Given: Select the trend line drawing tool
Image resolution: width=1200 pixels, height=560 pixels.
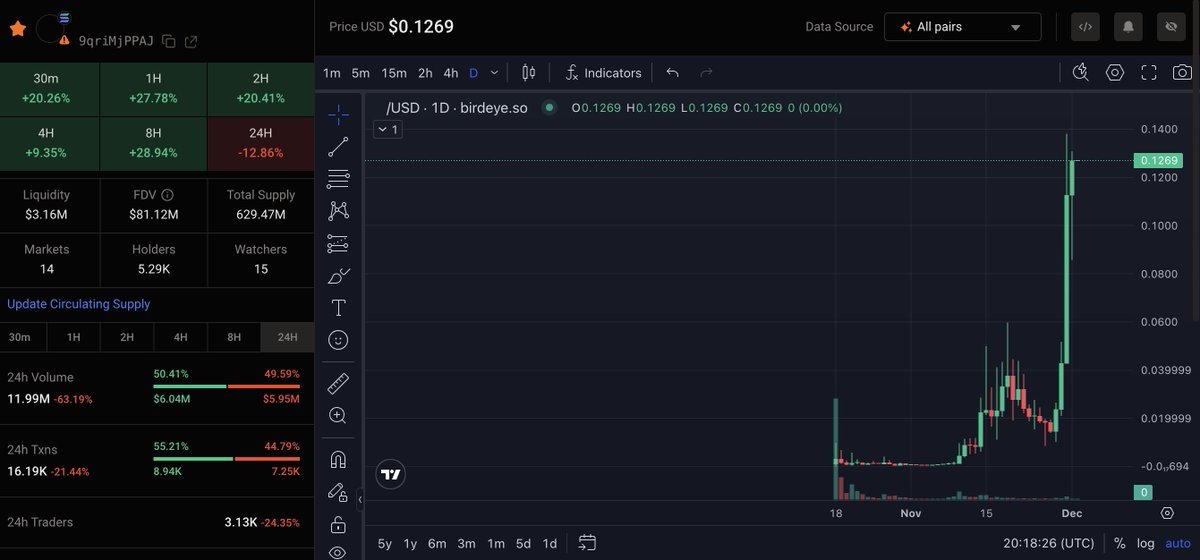Looking at the screenshot, I should pos(338,147).
